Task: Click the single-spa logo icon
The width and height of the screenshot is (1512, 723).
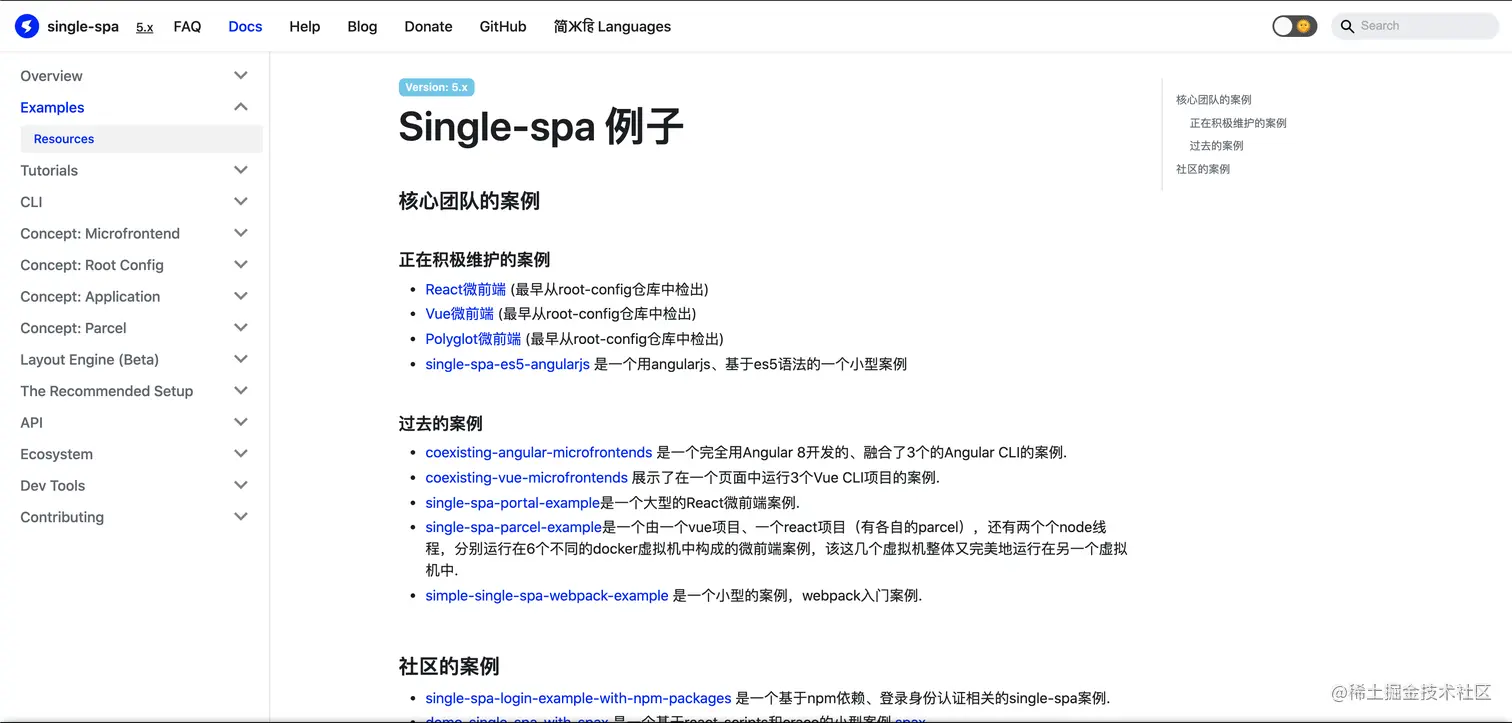Action: [x=25, y=26]
